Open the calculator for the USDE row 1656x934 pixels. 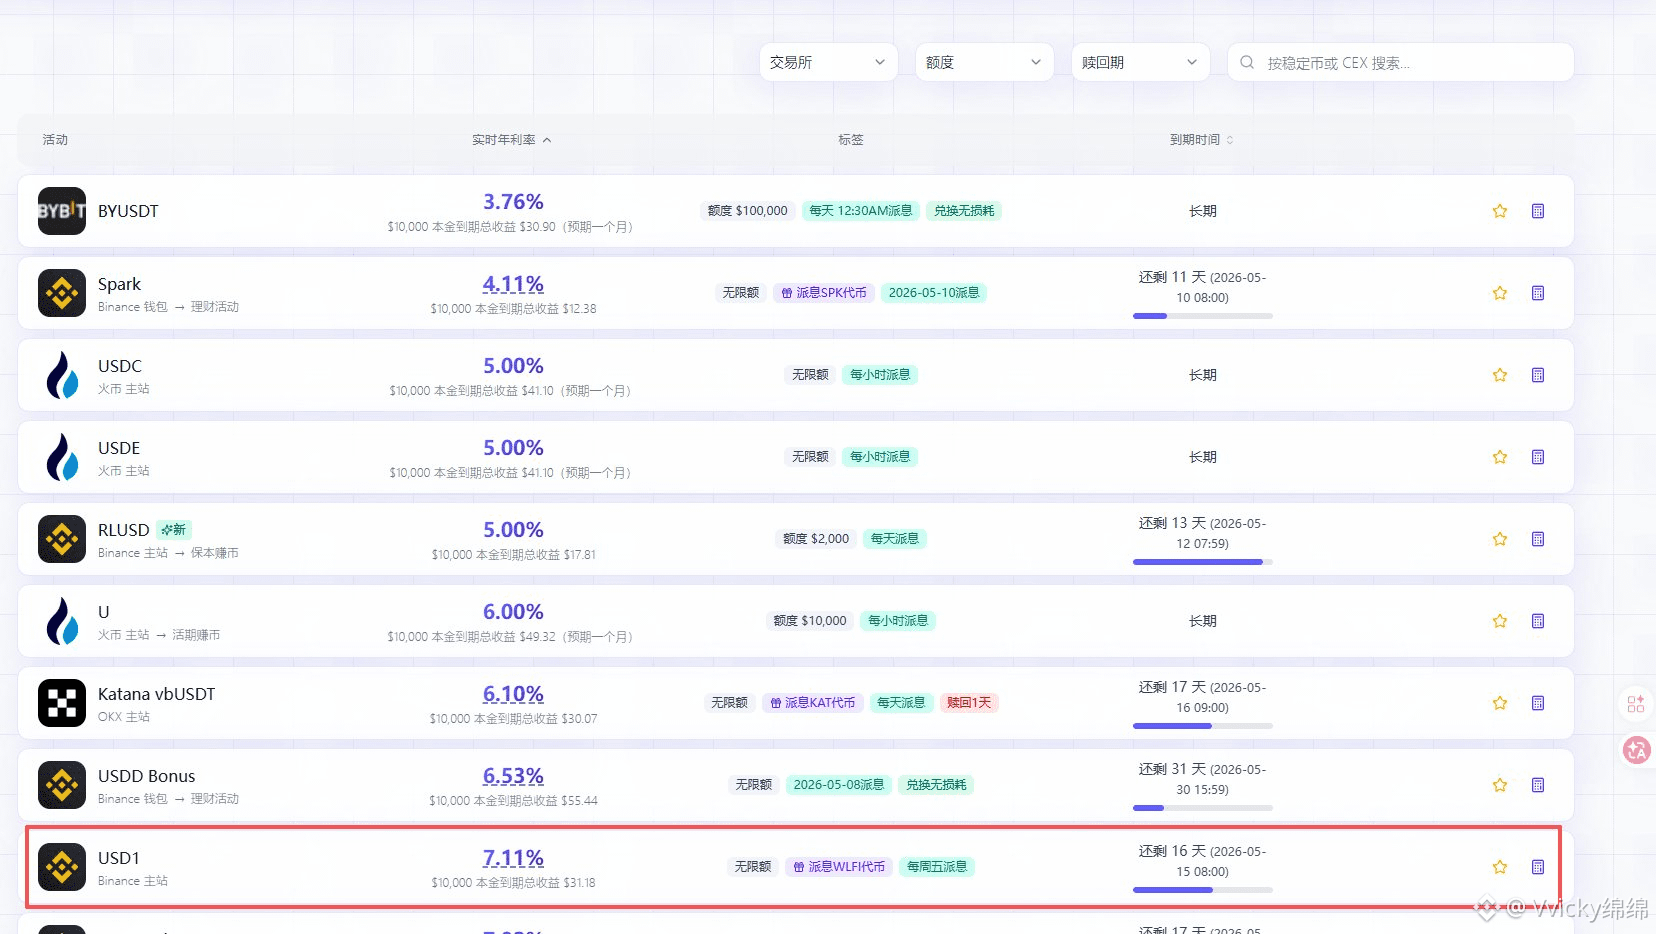1538,457
